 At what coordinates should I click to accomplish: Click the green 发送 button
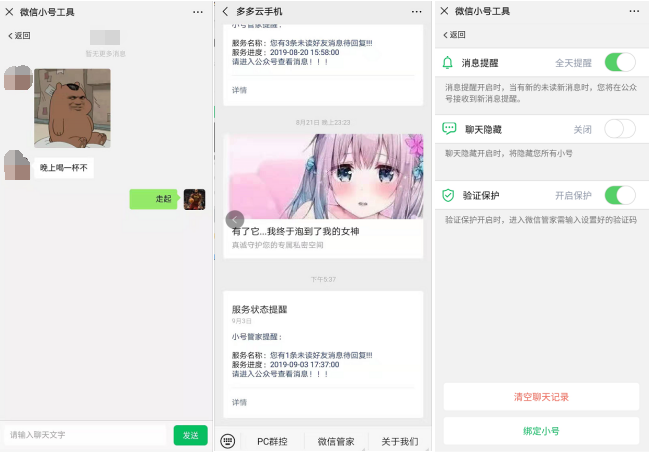tap(191, 435)
